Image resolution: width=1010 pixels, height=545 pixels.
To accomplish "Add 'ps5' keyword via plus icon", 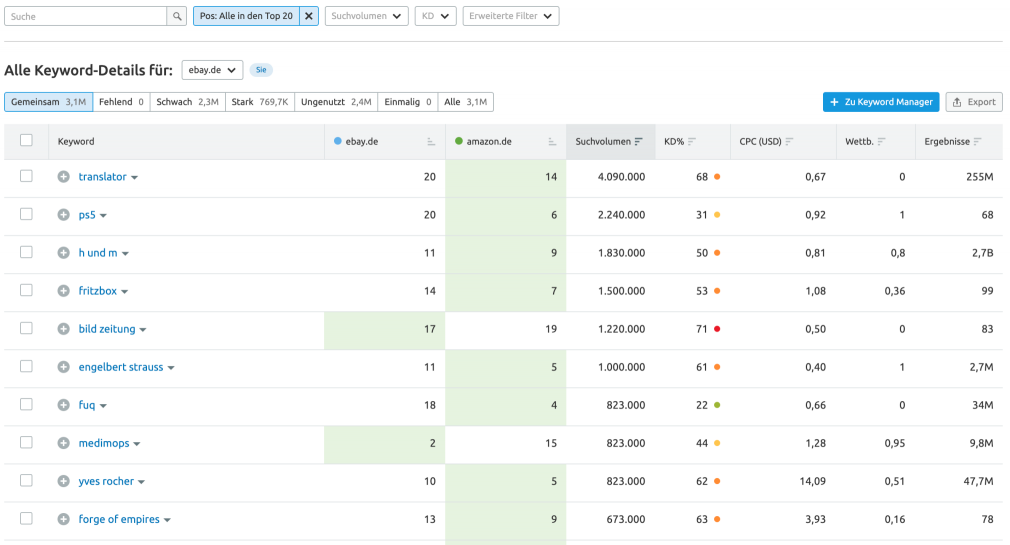I will [63, 215].
